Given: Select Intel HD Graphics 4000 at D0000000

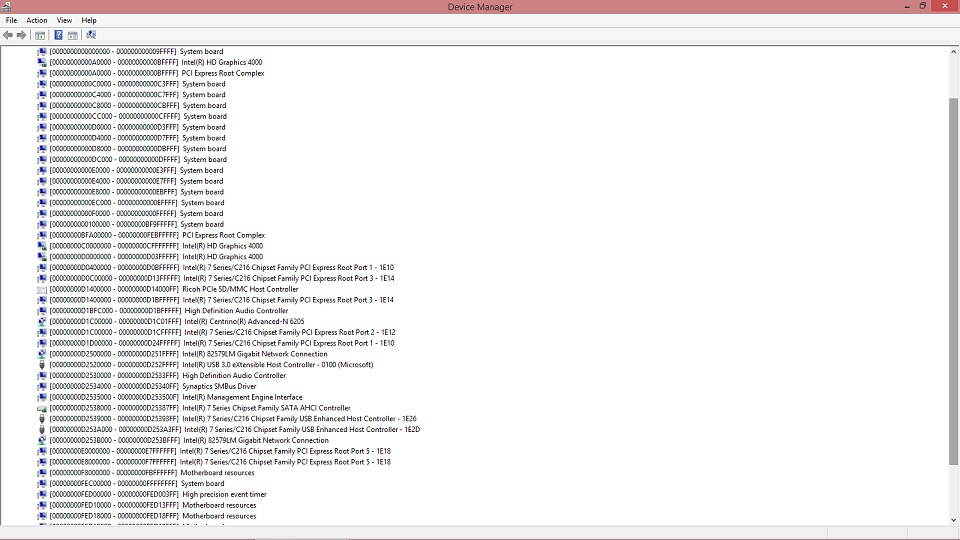Looking at the screenshot, I should 156,257.
